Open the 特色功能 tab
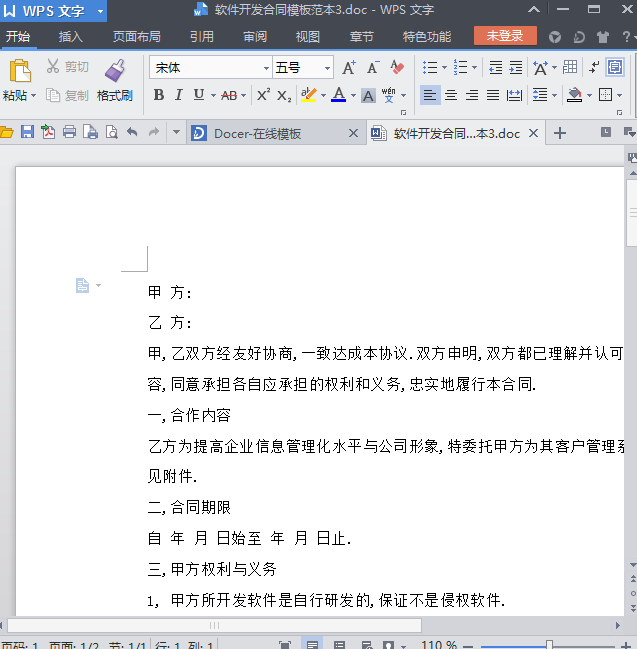The image size is (637, 649). point(427,37)
